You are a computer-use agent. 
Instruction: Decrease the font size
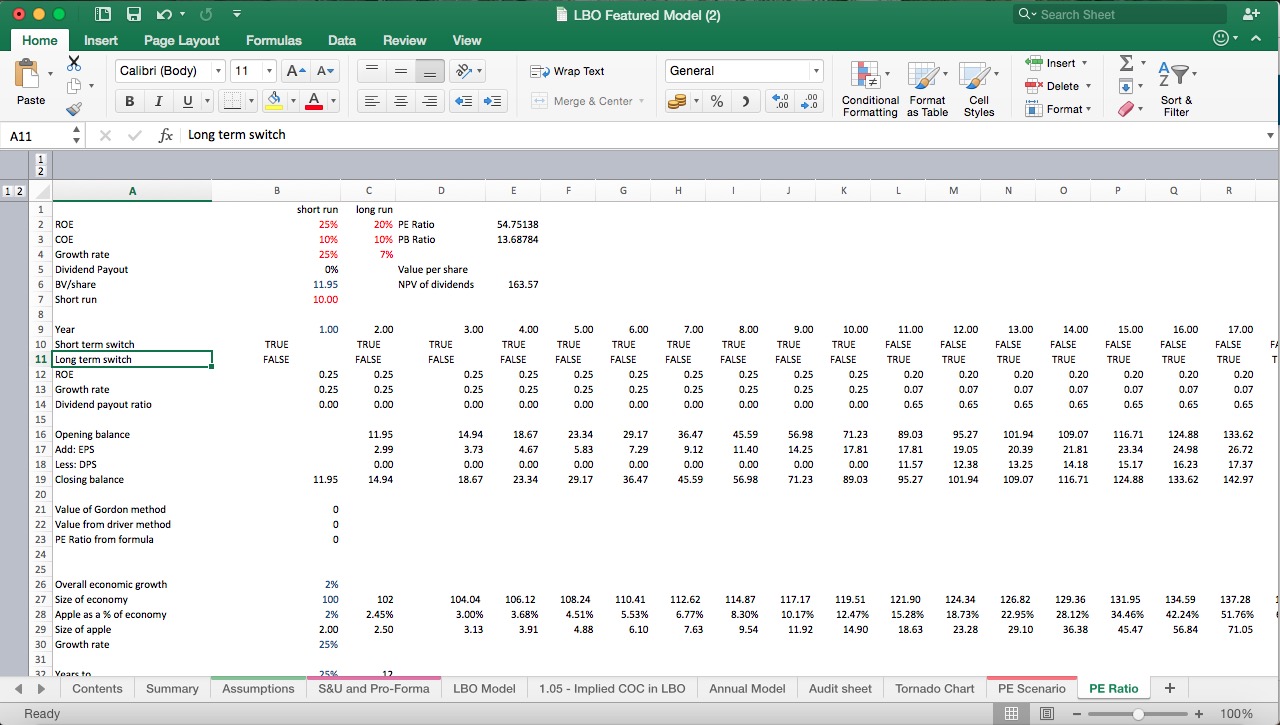tap(325, 71)
